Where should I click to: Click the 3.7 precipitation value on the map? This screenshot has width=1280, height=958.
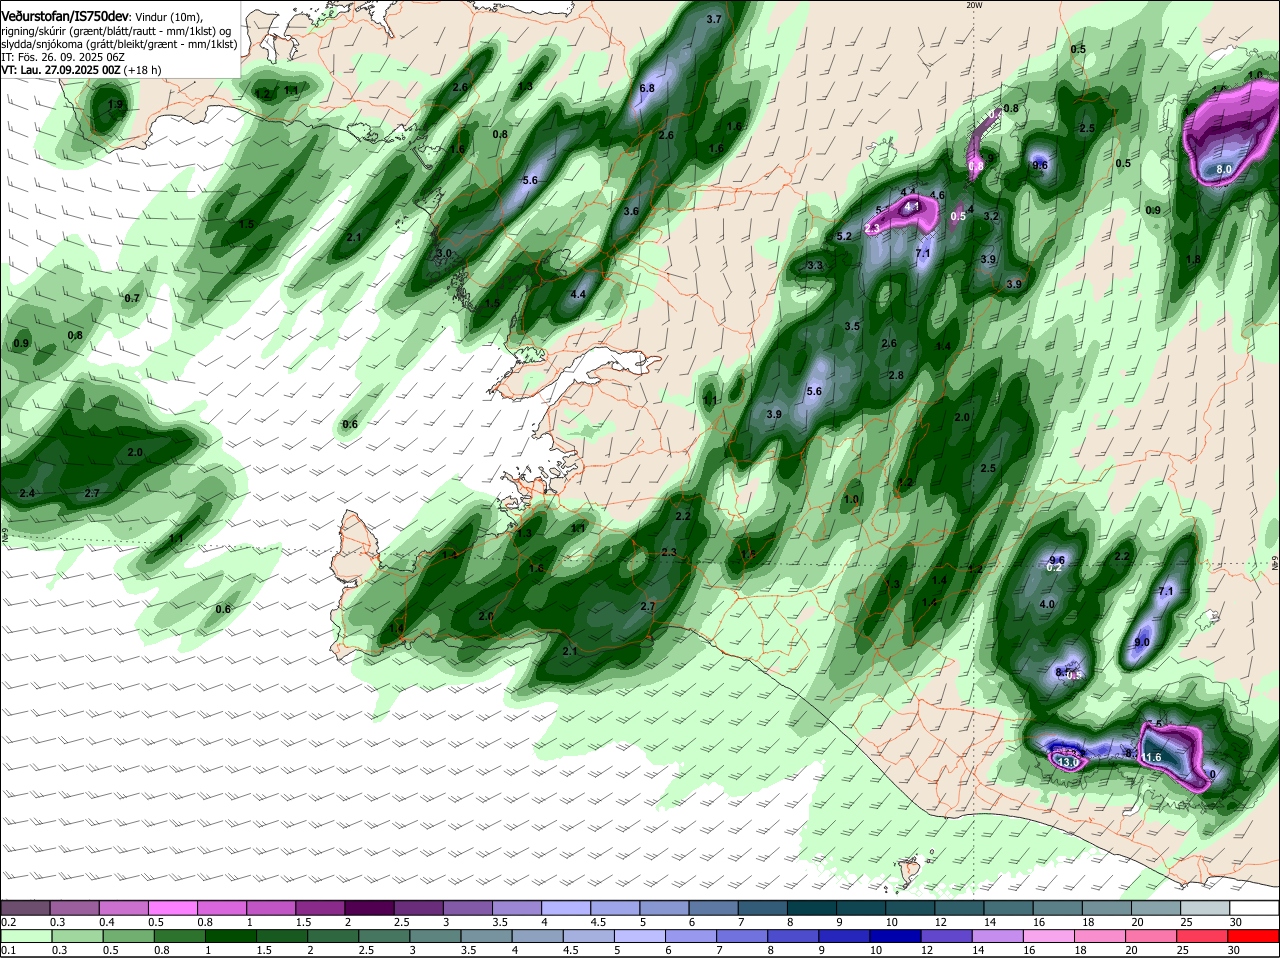tap(713, 19)
